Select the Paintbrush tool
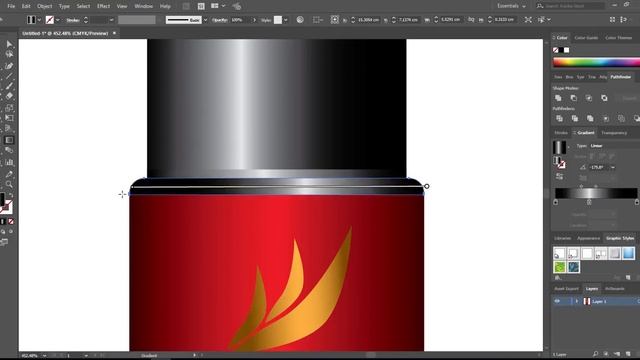Image resolution: width=640 pixels, height=360 pixels. point(9,86)
